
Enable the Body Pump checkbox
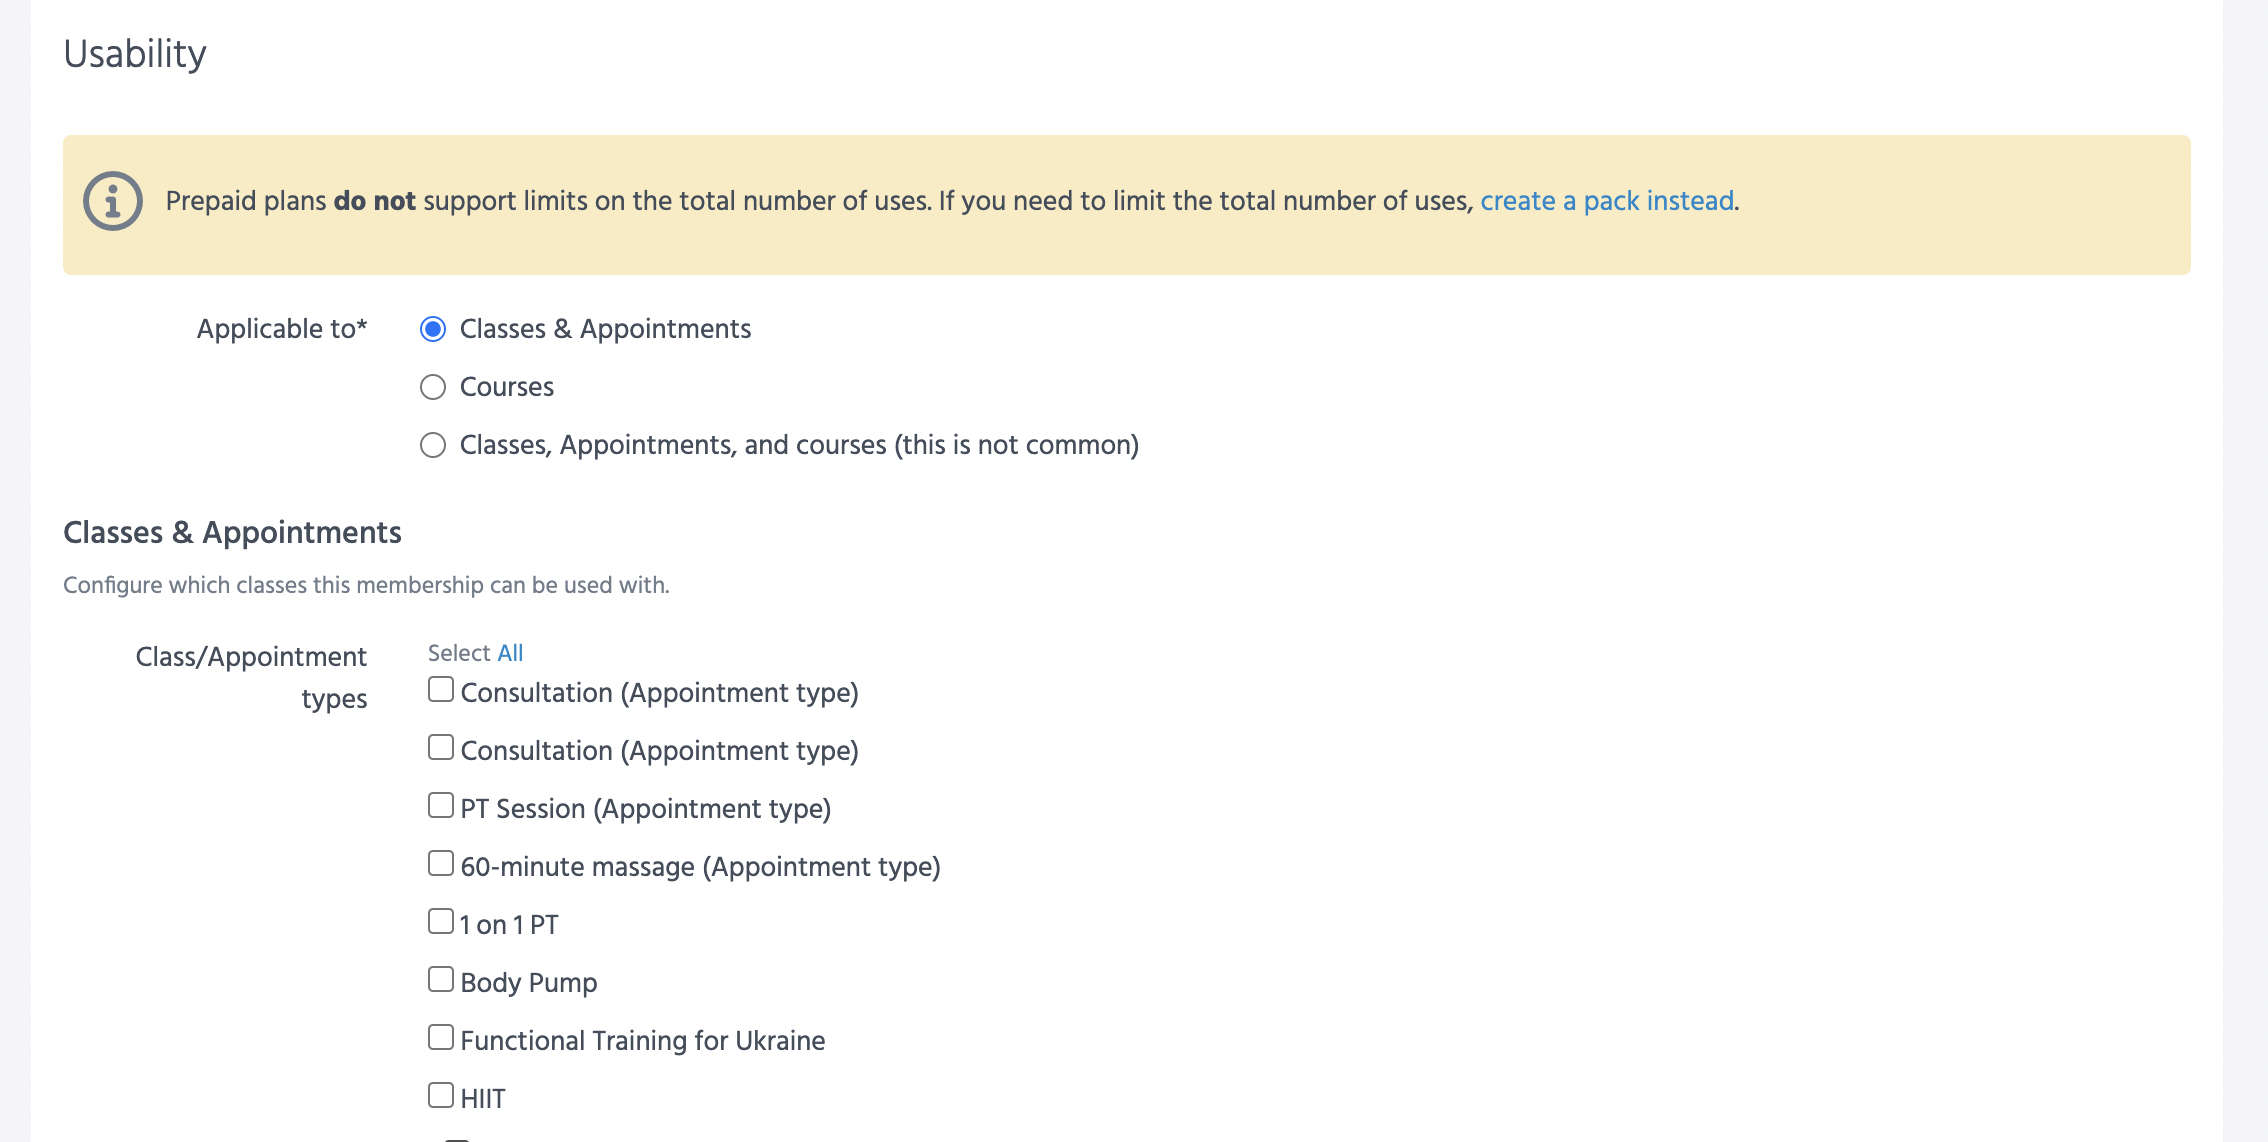click(441, 980)
